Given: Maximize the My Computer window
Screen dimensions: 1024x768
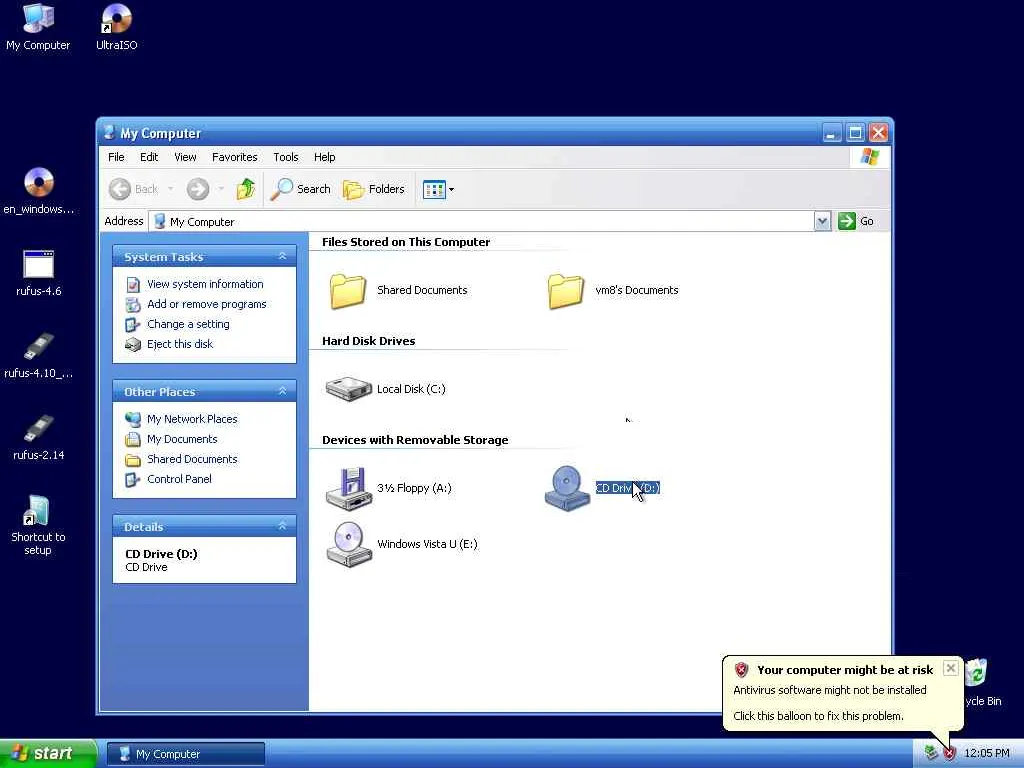Looking at the screenshot, I should (855, 133).
